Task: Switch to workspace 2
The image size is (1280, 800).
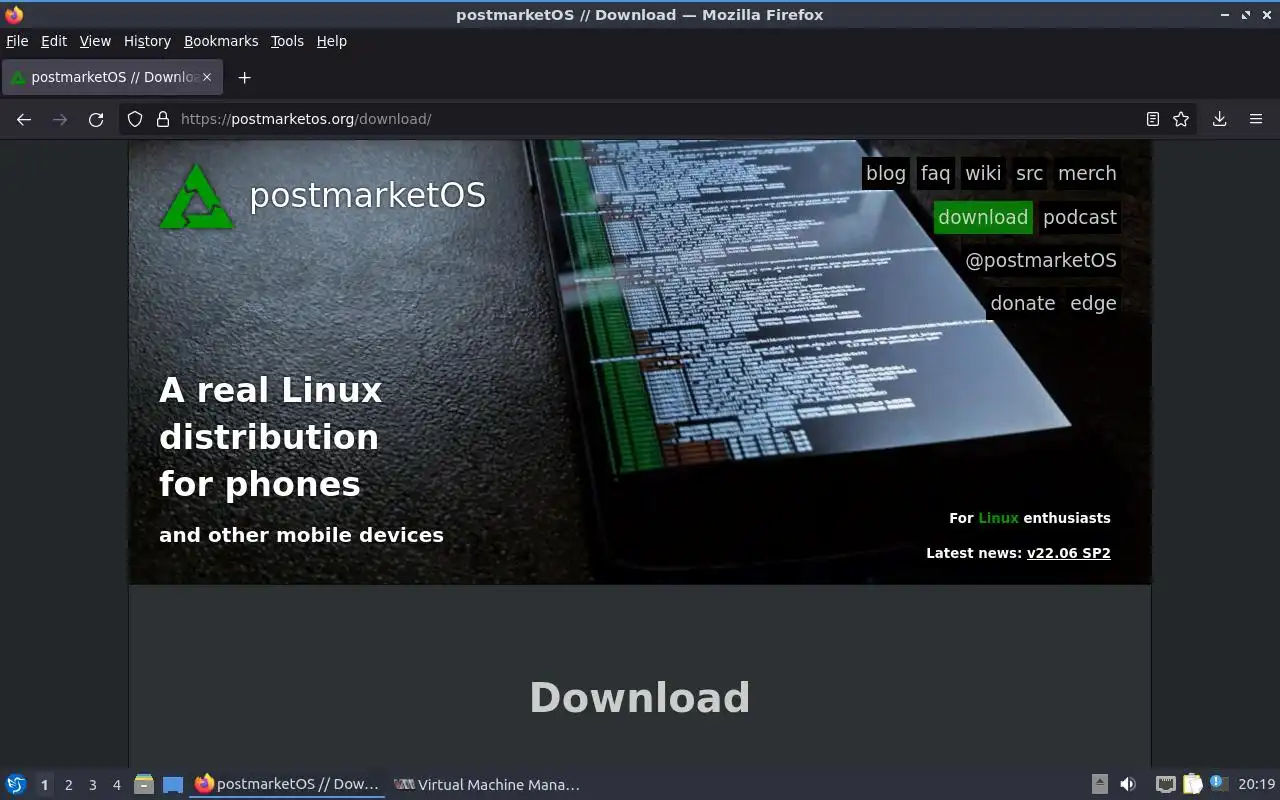Action: point(68,785)
